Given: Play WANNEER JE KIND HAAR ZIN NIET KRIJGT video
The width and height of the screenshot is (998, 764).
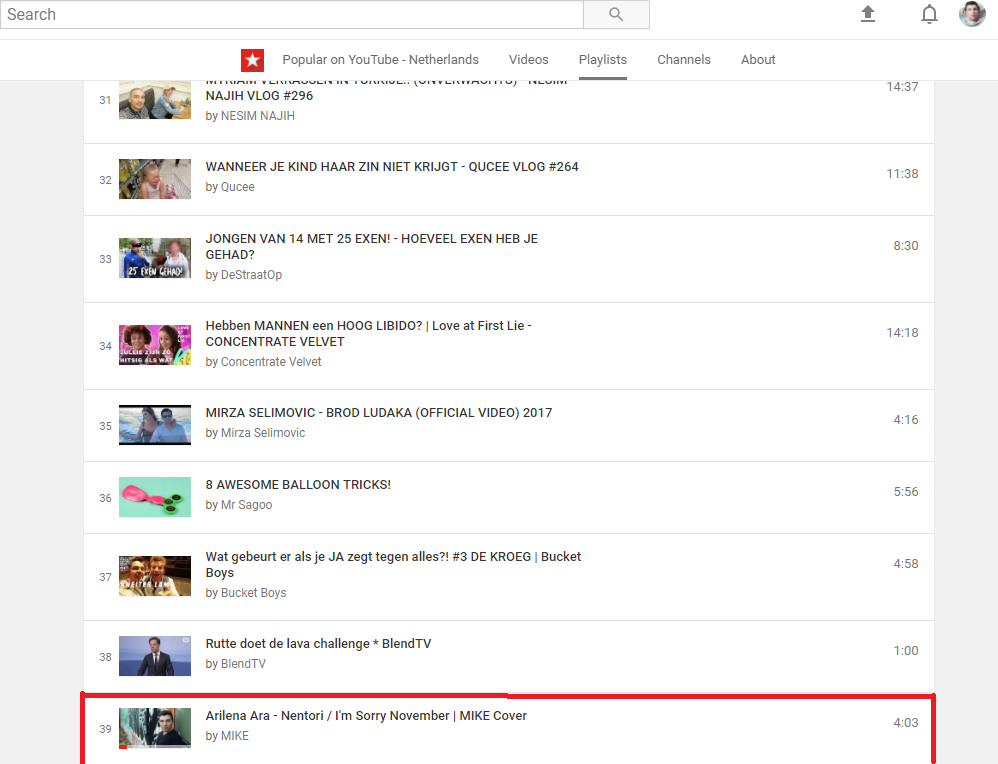Looking at the screenshot, I should pos(392,167).
